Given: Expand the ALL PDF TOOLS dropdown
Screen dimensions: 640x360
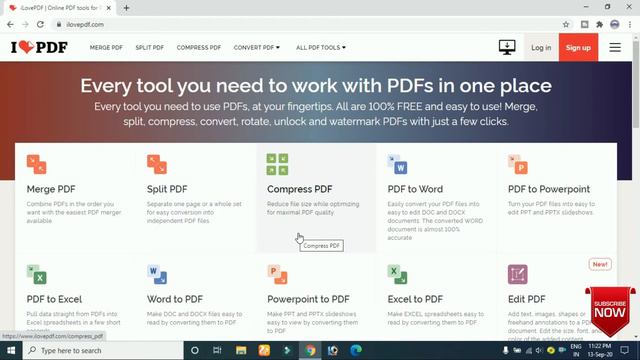Looking at the screenshot, I should click(321, 47).
